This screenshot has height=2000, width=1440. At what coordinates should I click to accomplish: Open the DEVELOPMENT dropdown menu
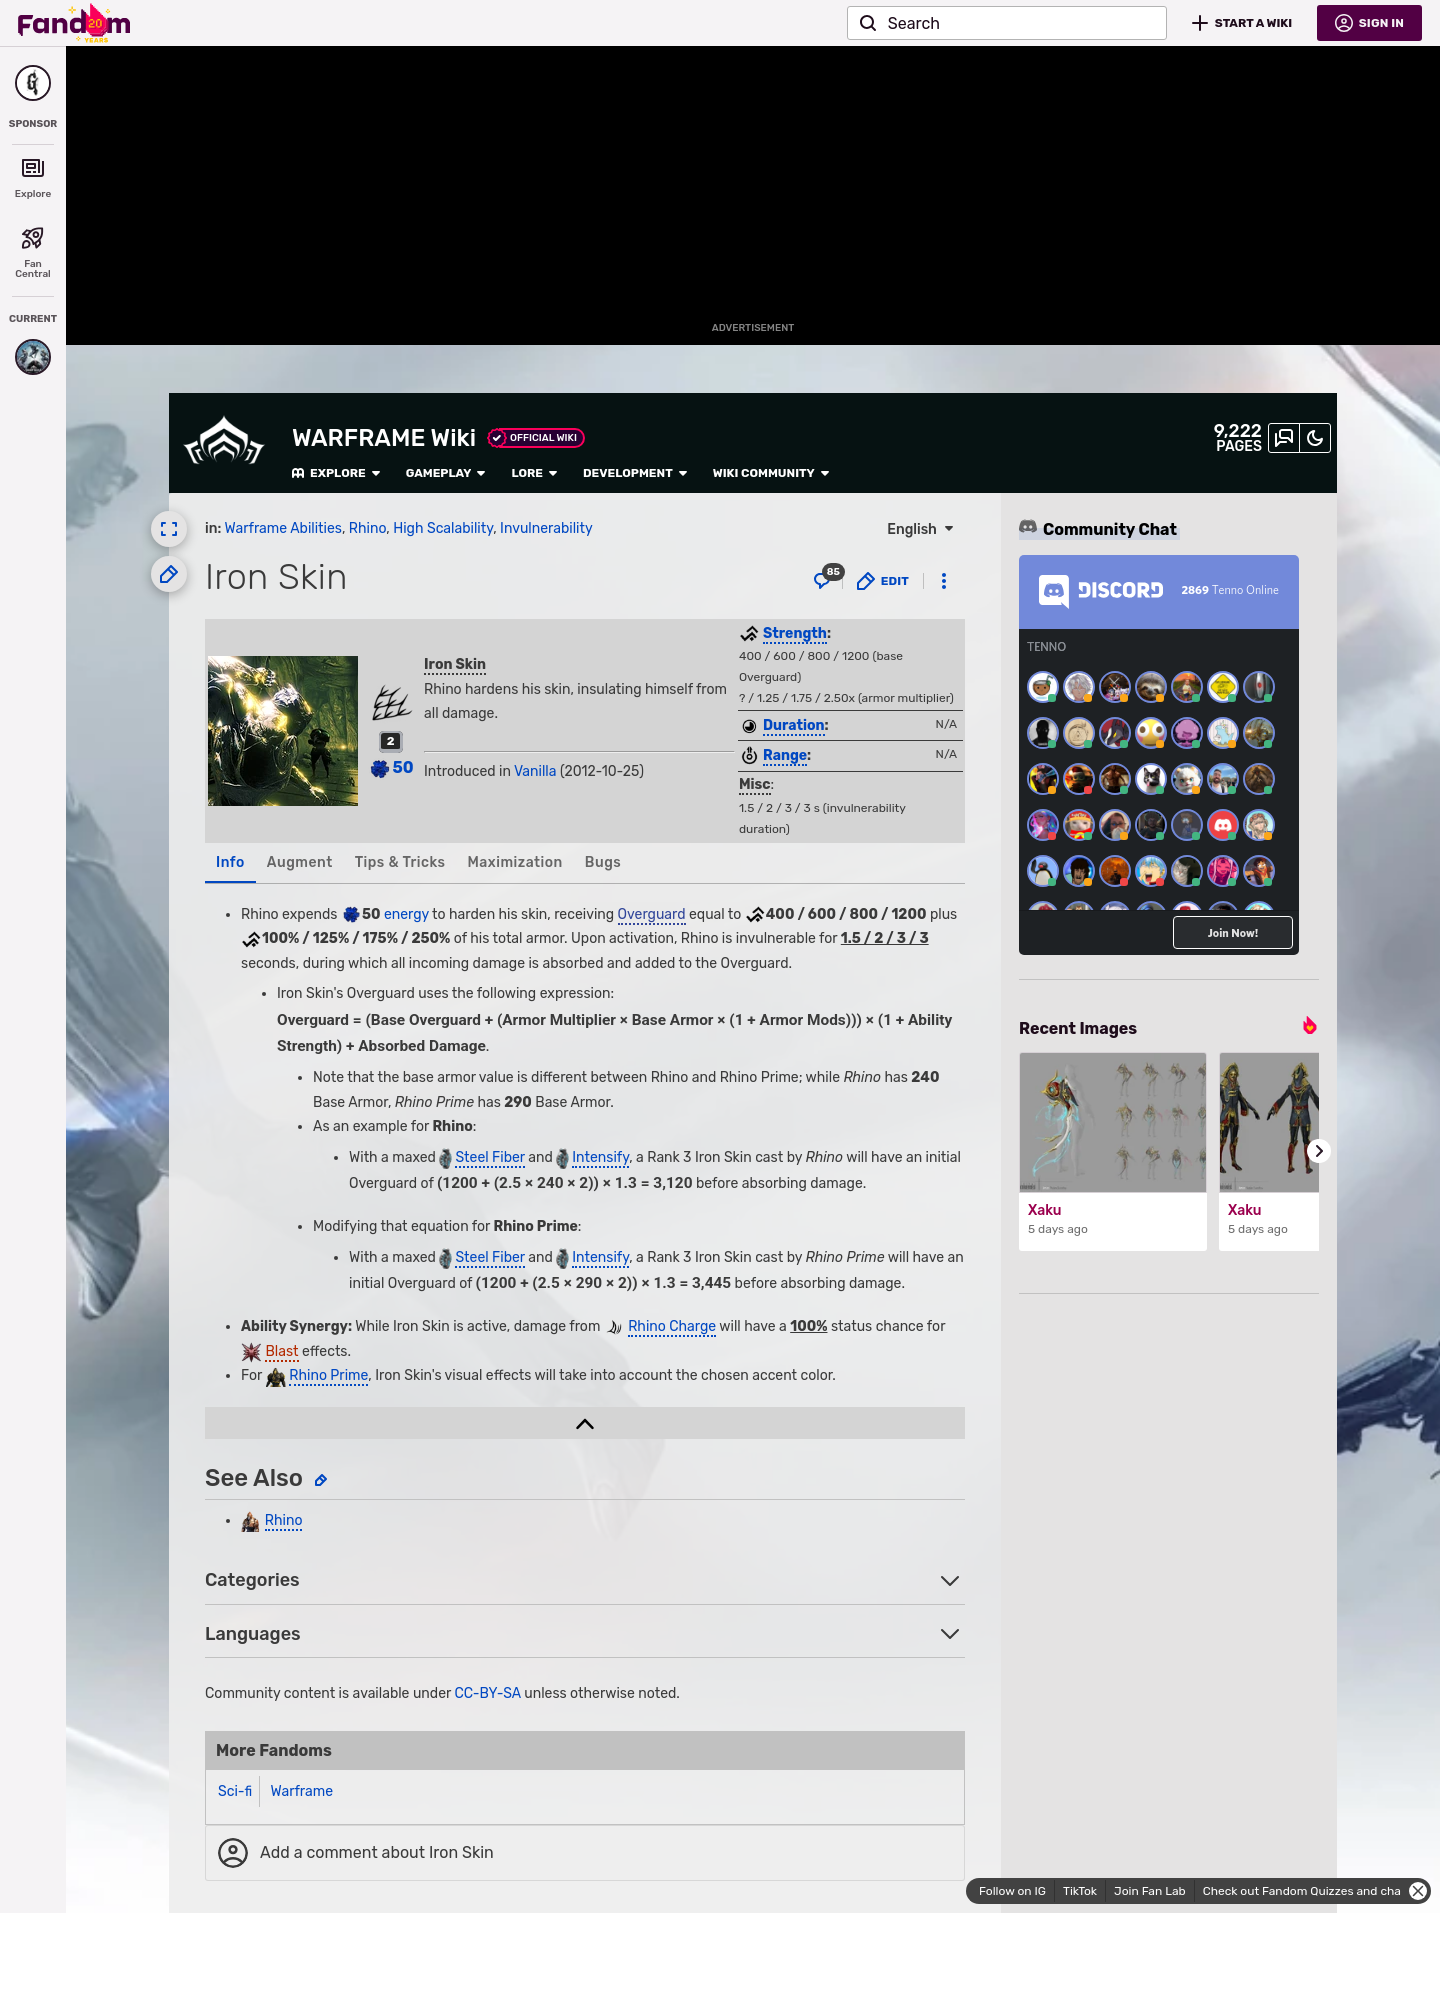coord(635,473)
